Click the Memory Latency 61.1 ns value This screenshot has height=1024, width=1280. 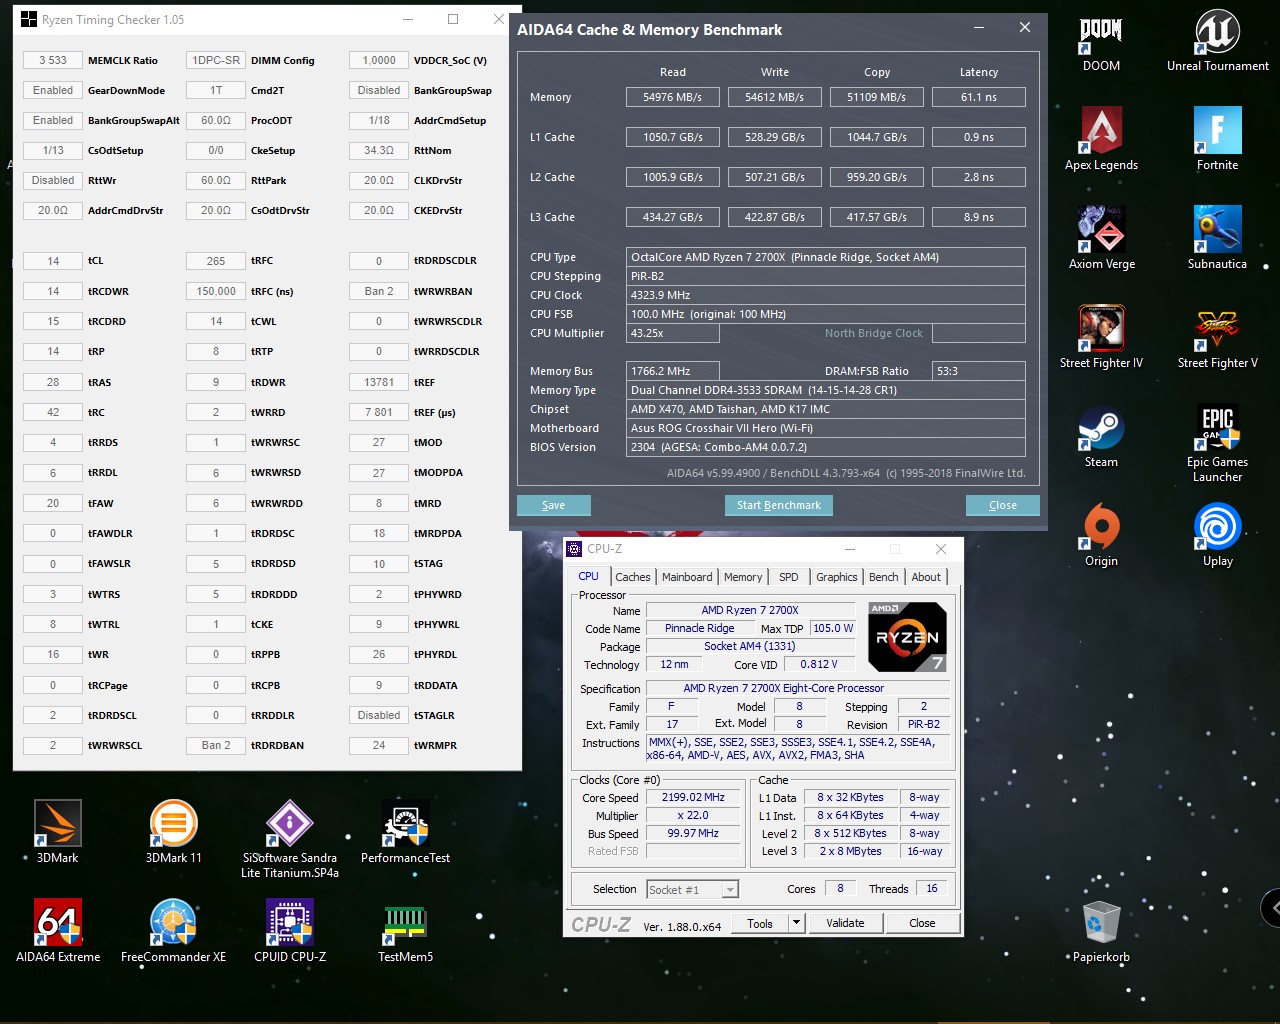(x=979, y=97)
